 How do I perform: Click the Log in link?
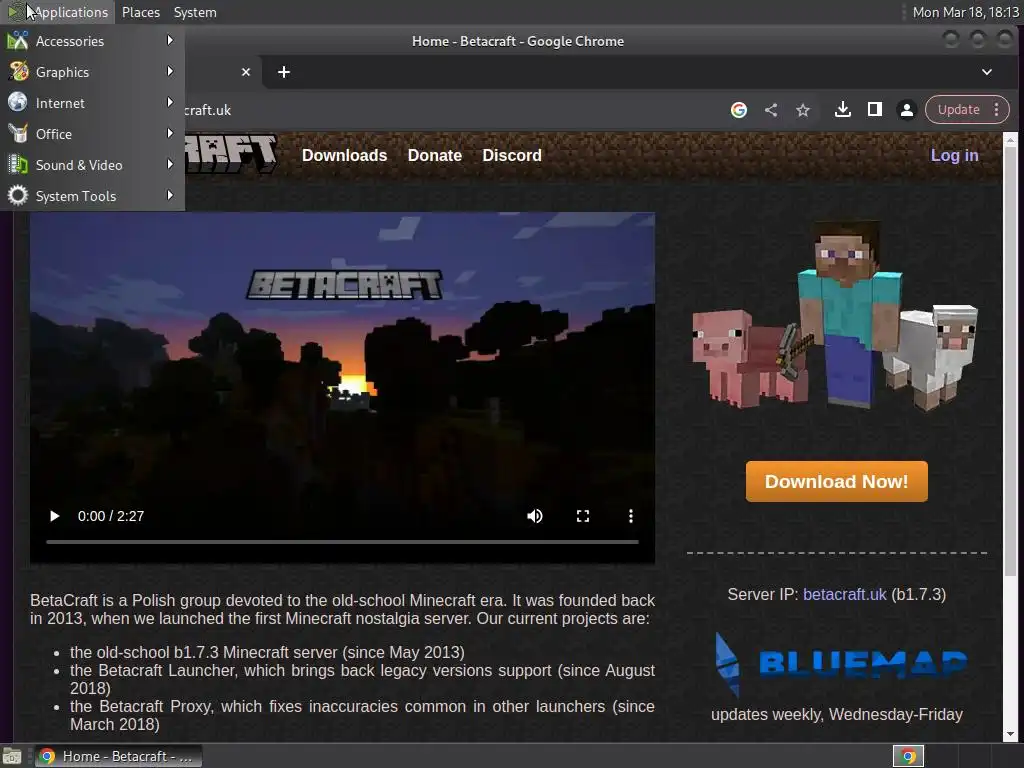click(x=954, y=155)
